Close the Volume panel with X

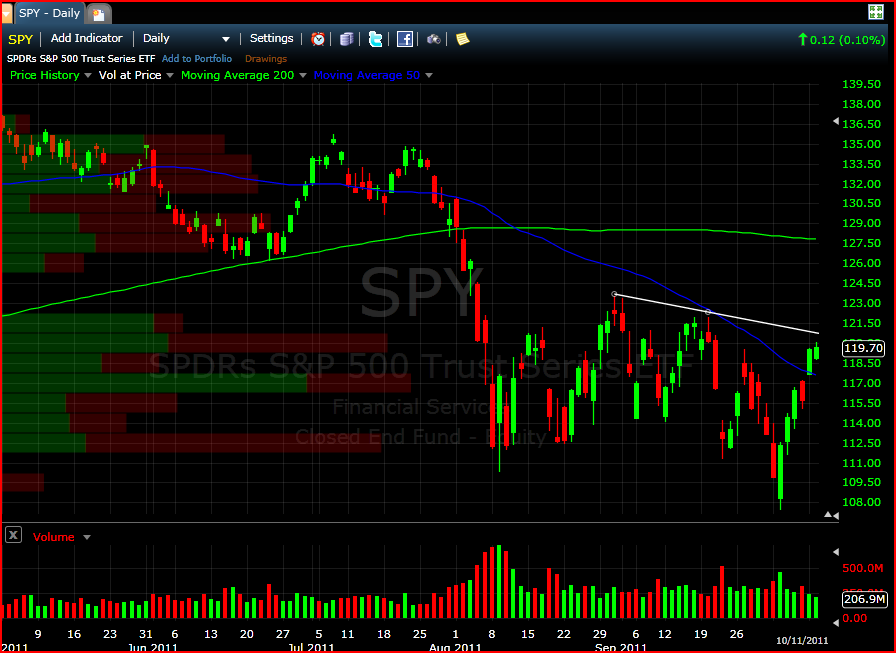[x=13, y=535]
